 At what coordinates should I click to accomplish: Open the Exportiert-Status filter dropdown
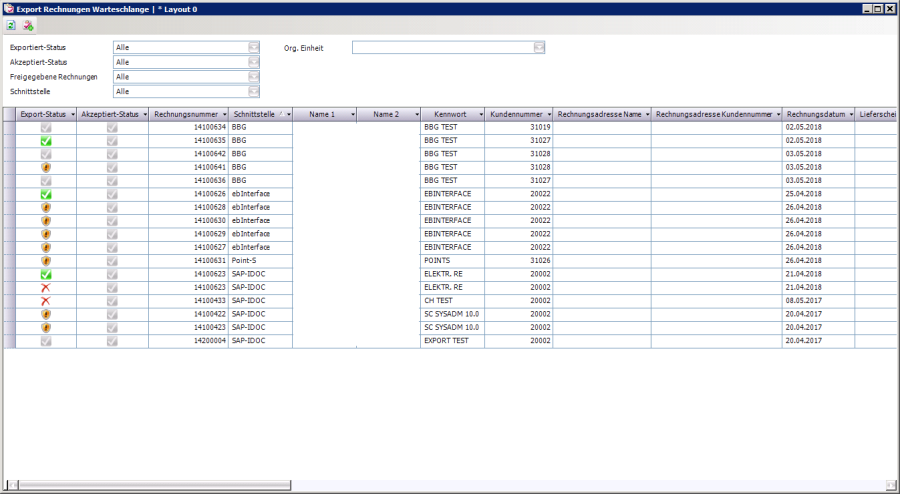254,47
